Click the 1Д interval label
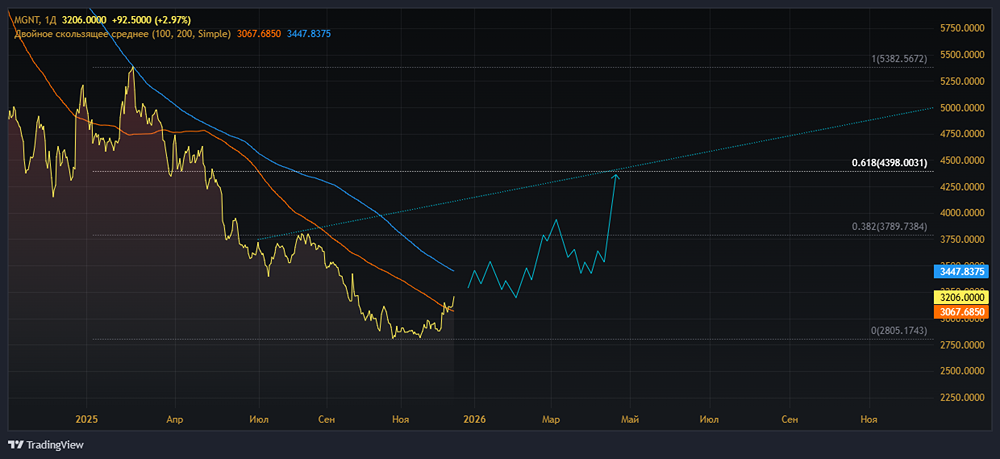The height and width of the screenshot is (459, 1000). pos(52,20)
